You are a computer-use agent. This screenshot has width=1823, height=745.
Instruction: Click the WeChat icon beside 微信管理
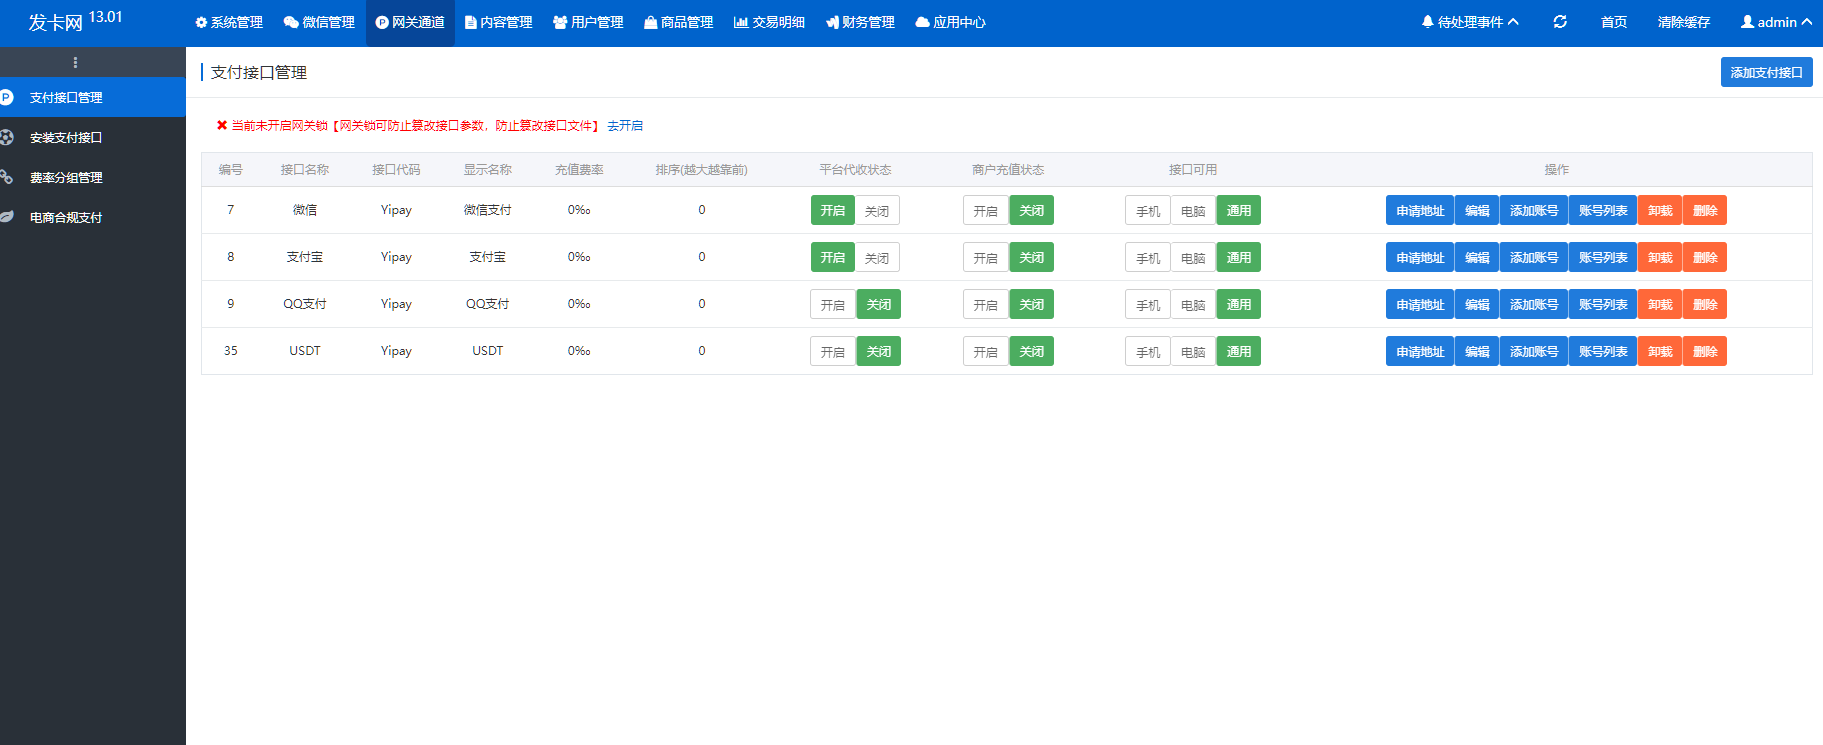291,22
